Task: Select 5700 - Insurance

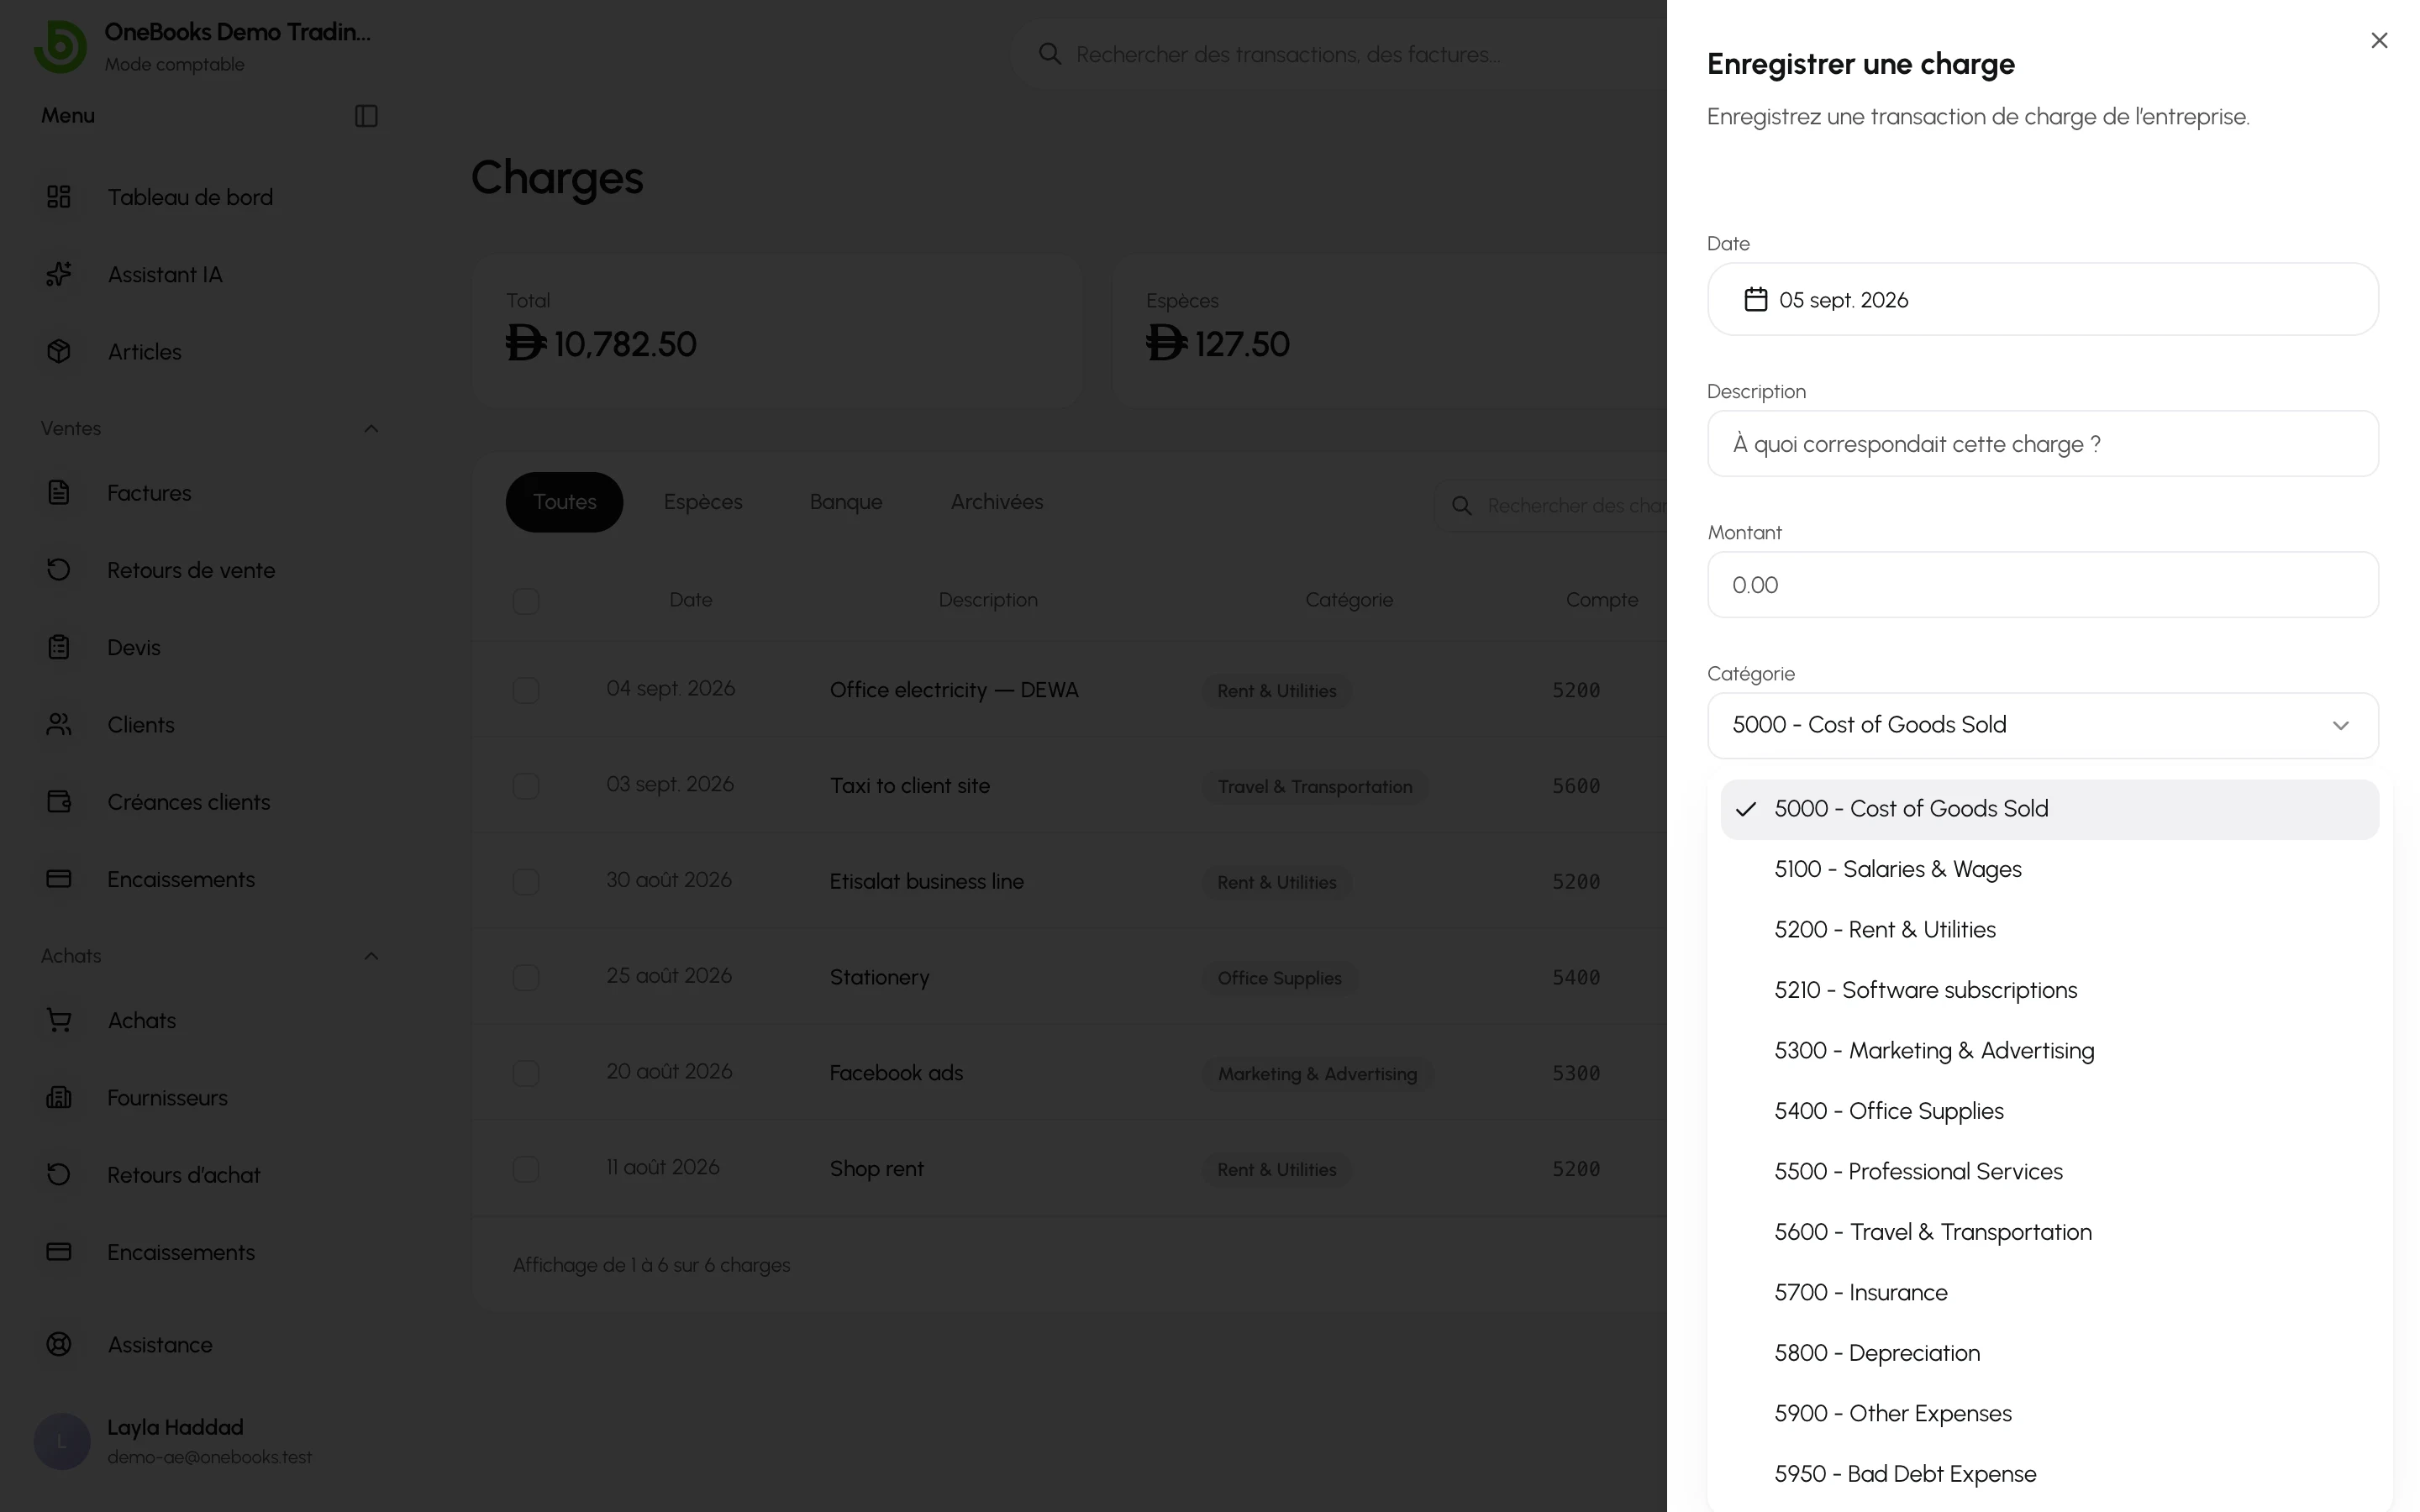Action: point(2049,1293)
